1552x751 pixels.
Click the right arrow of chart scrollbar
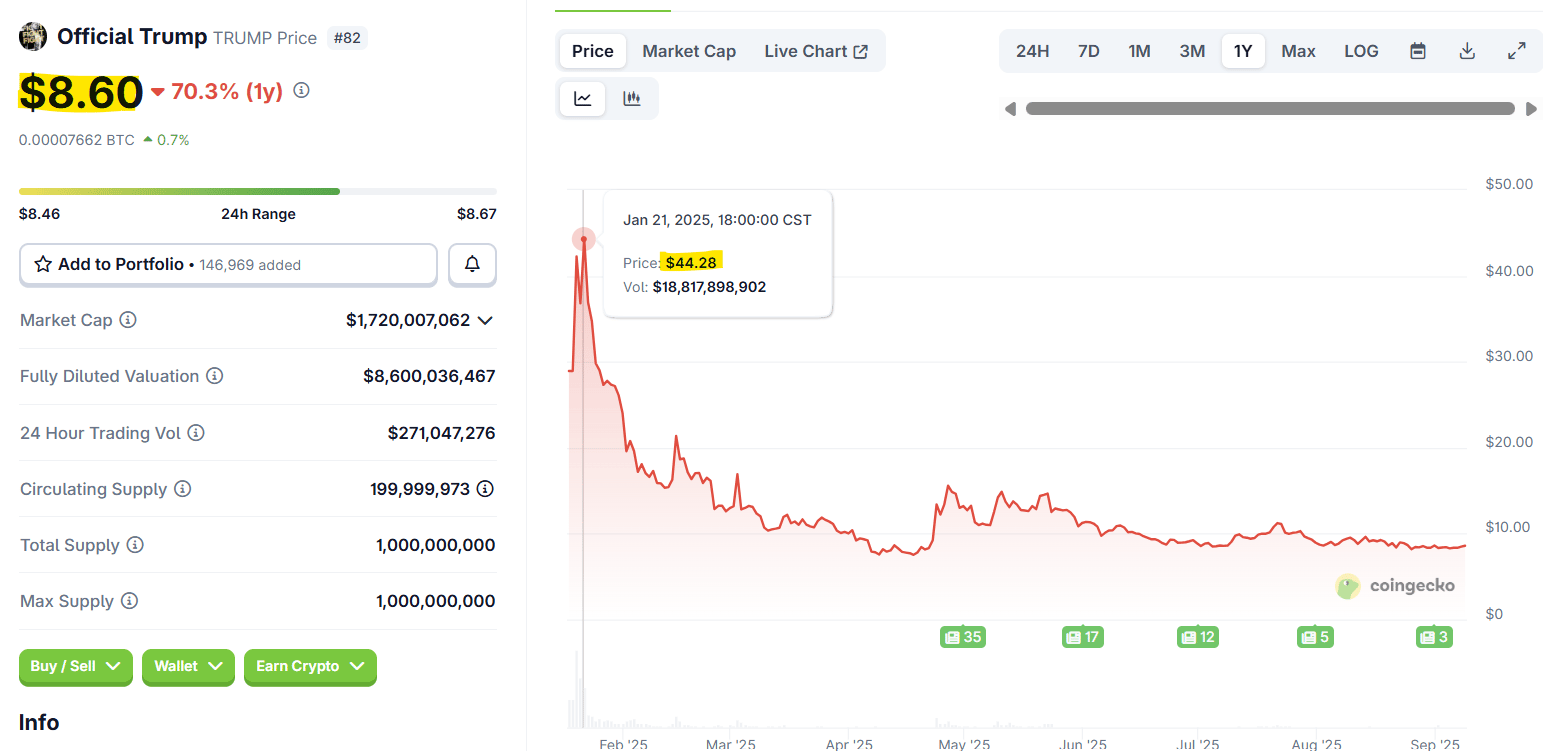[1531, 109]
